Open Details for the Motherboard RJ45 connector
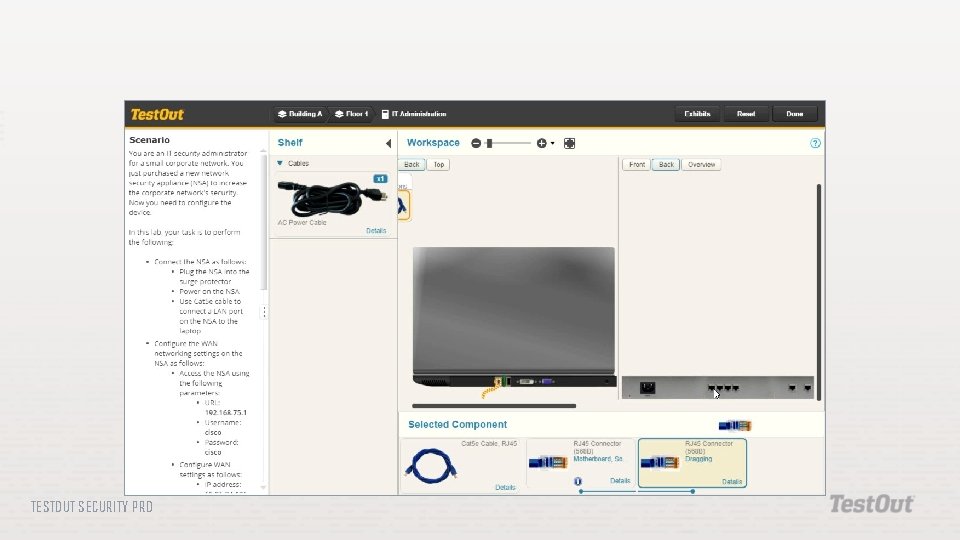This screenshot has height=540, width=960. (x=620, y=481)
